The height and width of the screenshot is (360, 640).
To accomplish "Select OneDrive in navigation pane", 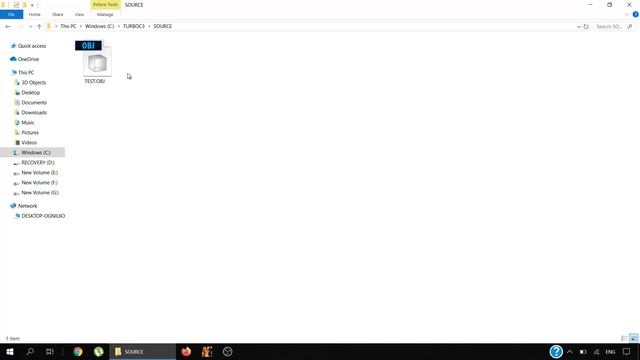I will (x=29, y=59).
